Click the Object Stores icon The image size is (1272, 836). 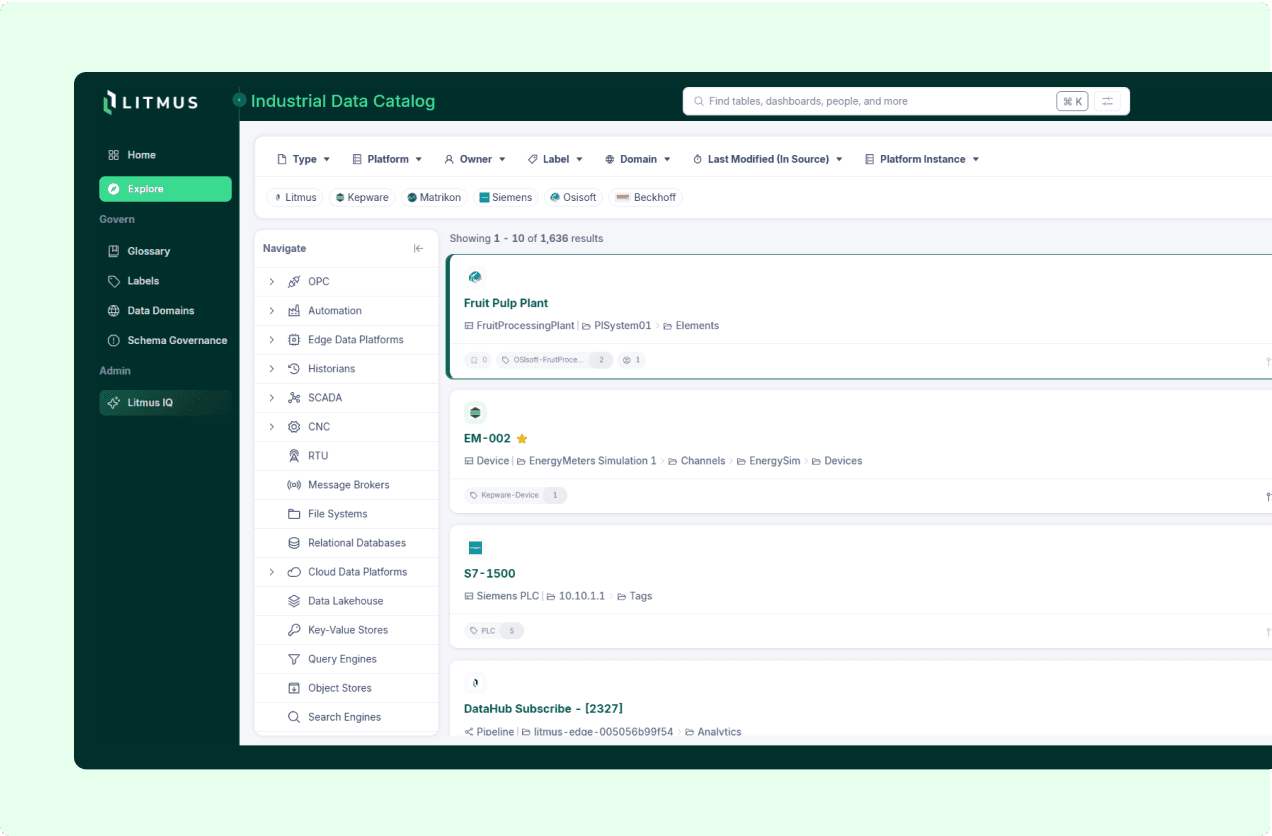pos(294,688)
